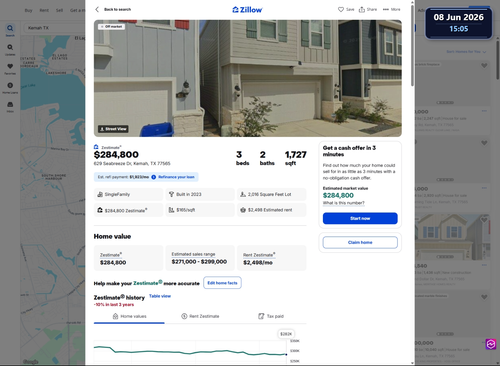Viewport: 500px width, 366px height.
Task: Click the SingleFamily home type icon
Action: [100, 194]
